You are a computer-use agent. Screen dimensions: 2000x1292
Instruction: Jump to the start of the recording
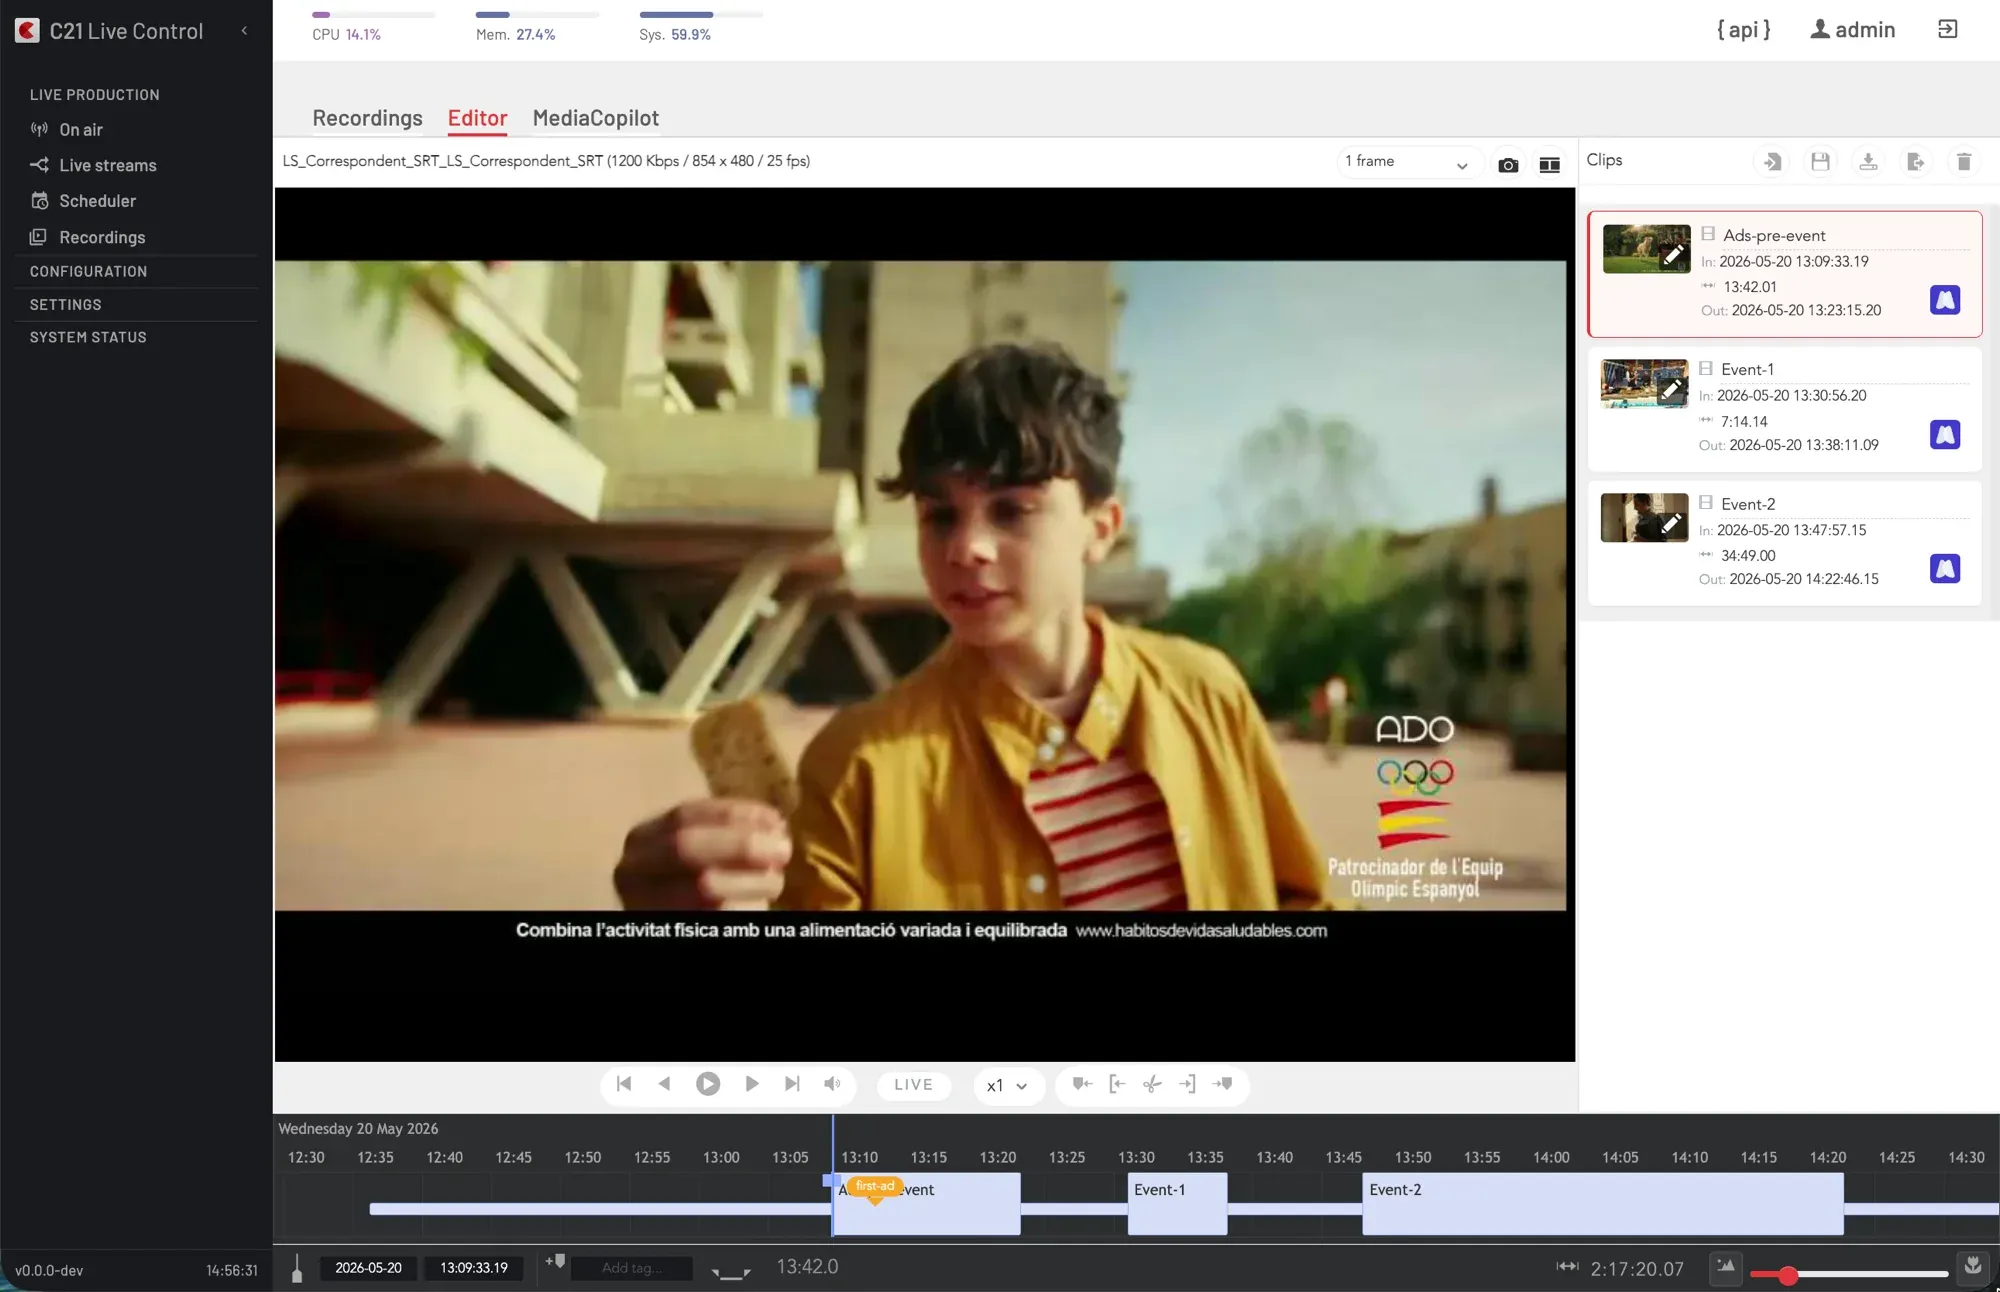(624, 1084)
